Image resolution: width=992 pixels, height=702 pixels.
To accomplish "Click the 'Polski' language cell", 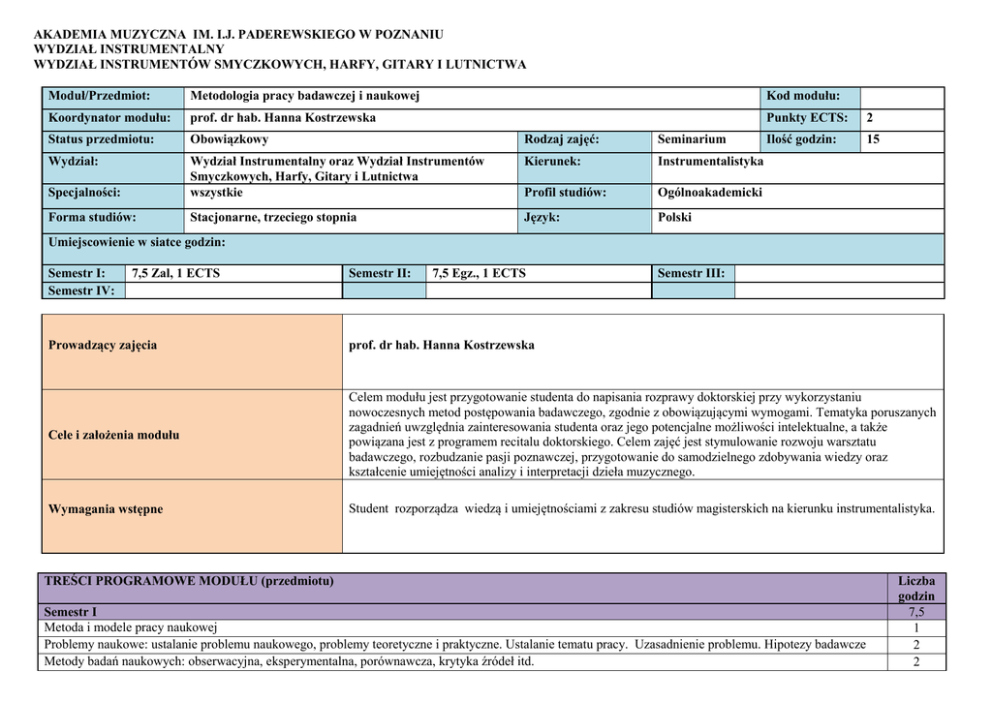I will [676, 216].
